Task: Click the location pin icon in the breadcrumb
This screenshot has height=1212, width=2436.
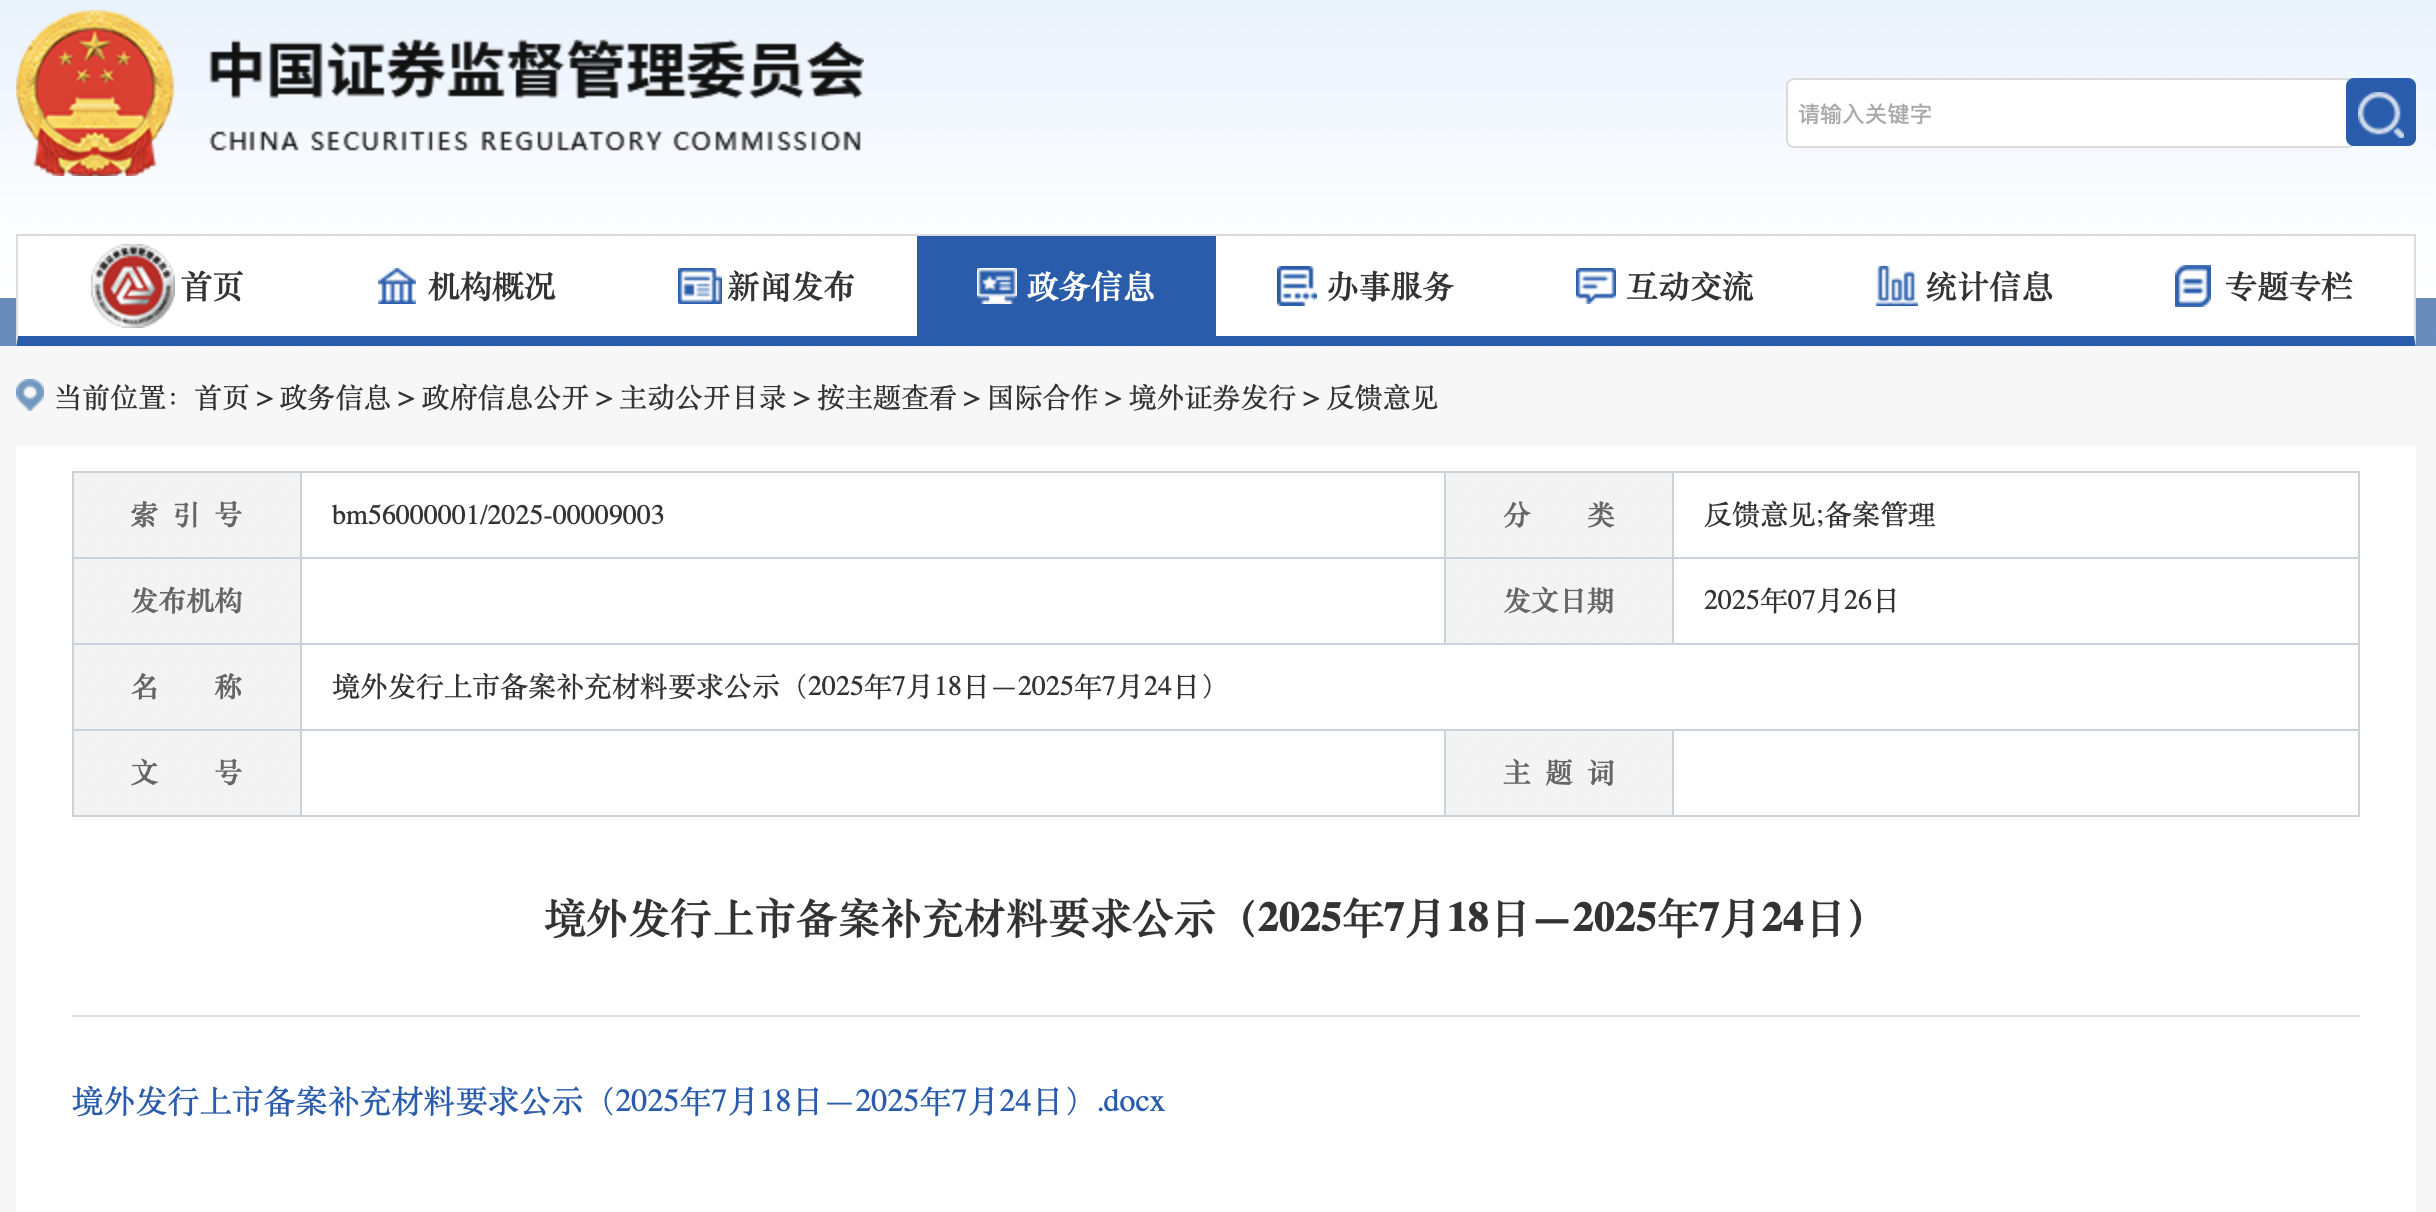Action: [30, 395]
